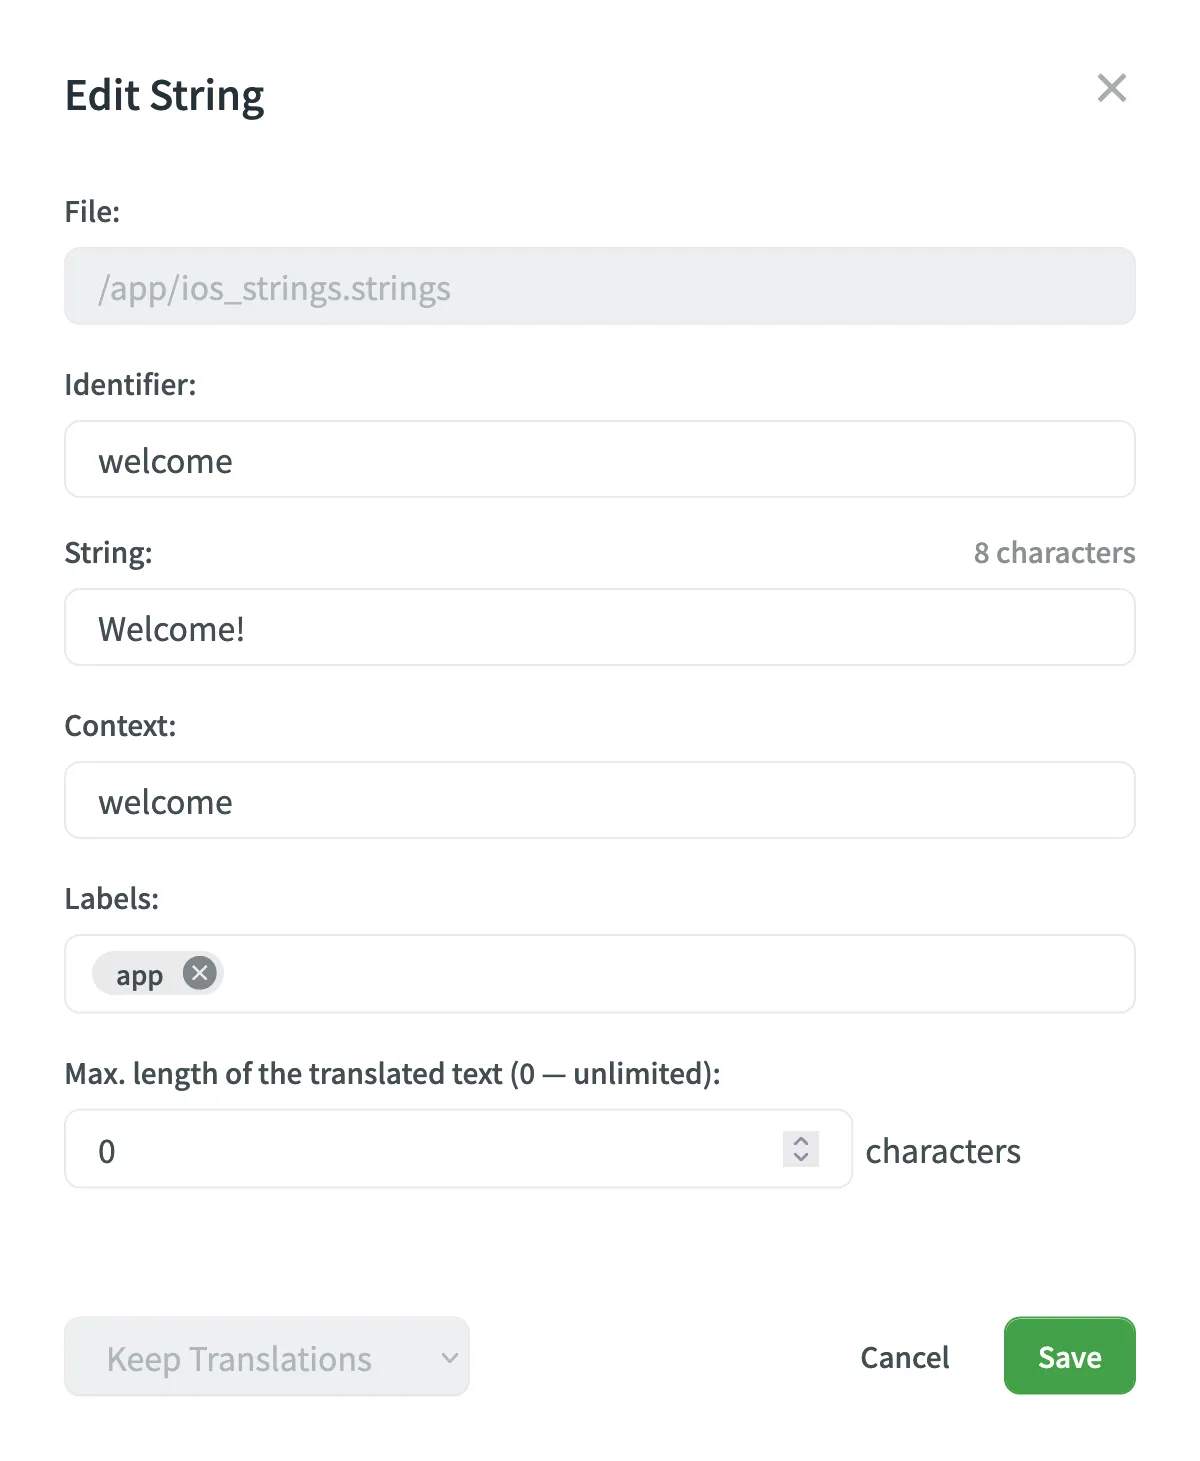Click the "Labels:" field label

click(x=111, y=899)
